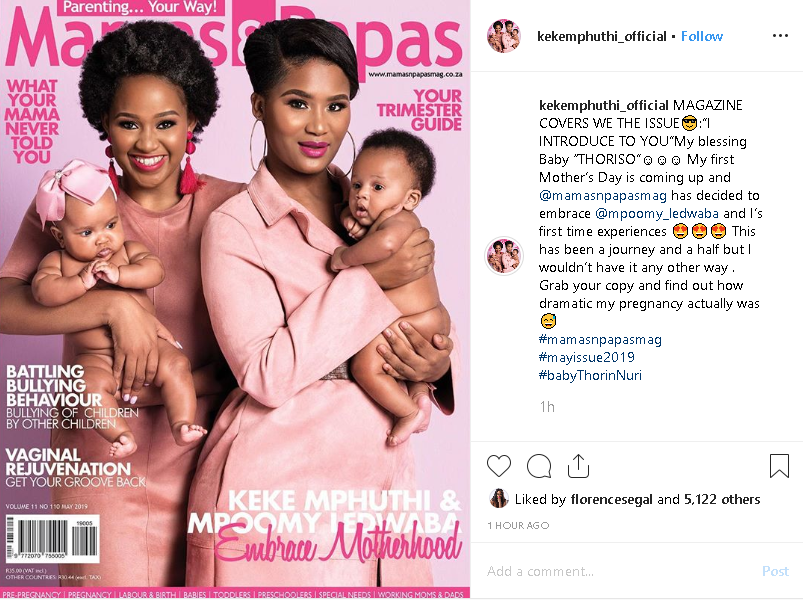Open the @mamasnpapasmag mention
This screenshot has width=803, height=600.
603,196
